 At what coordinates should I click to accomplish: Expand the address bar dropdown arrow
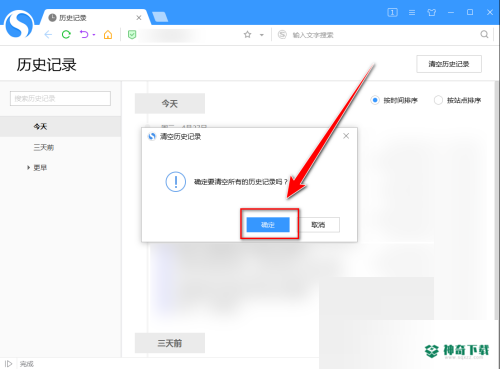[262, 35]
